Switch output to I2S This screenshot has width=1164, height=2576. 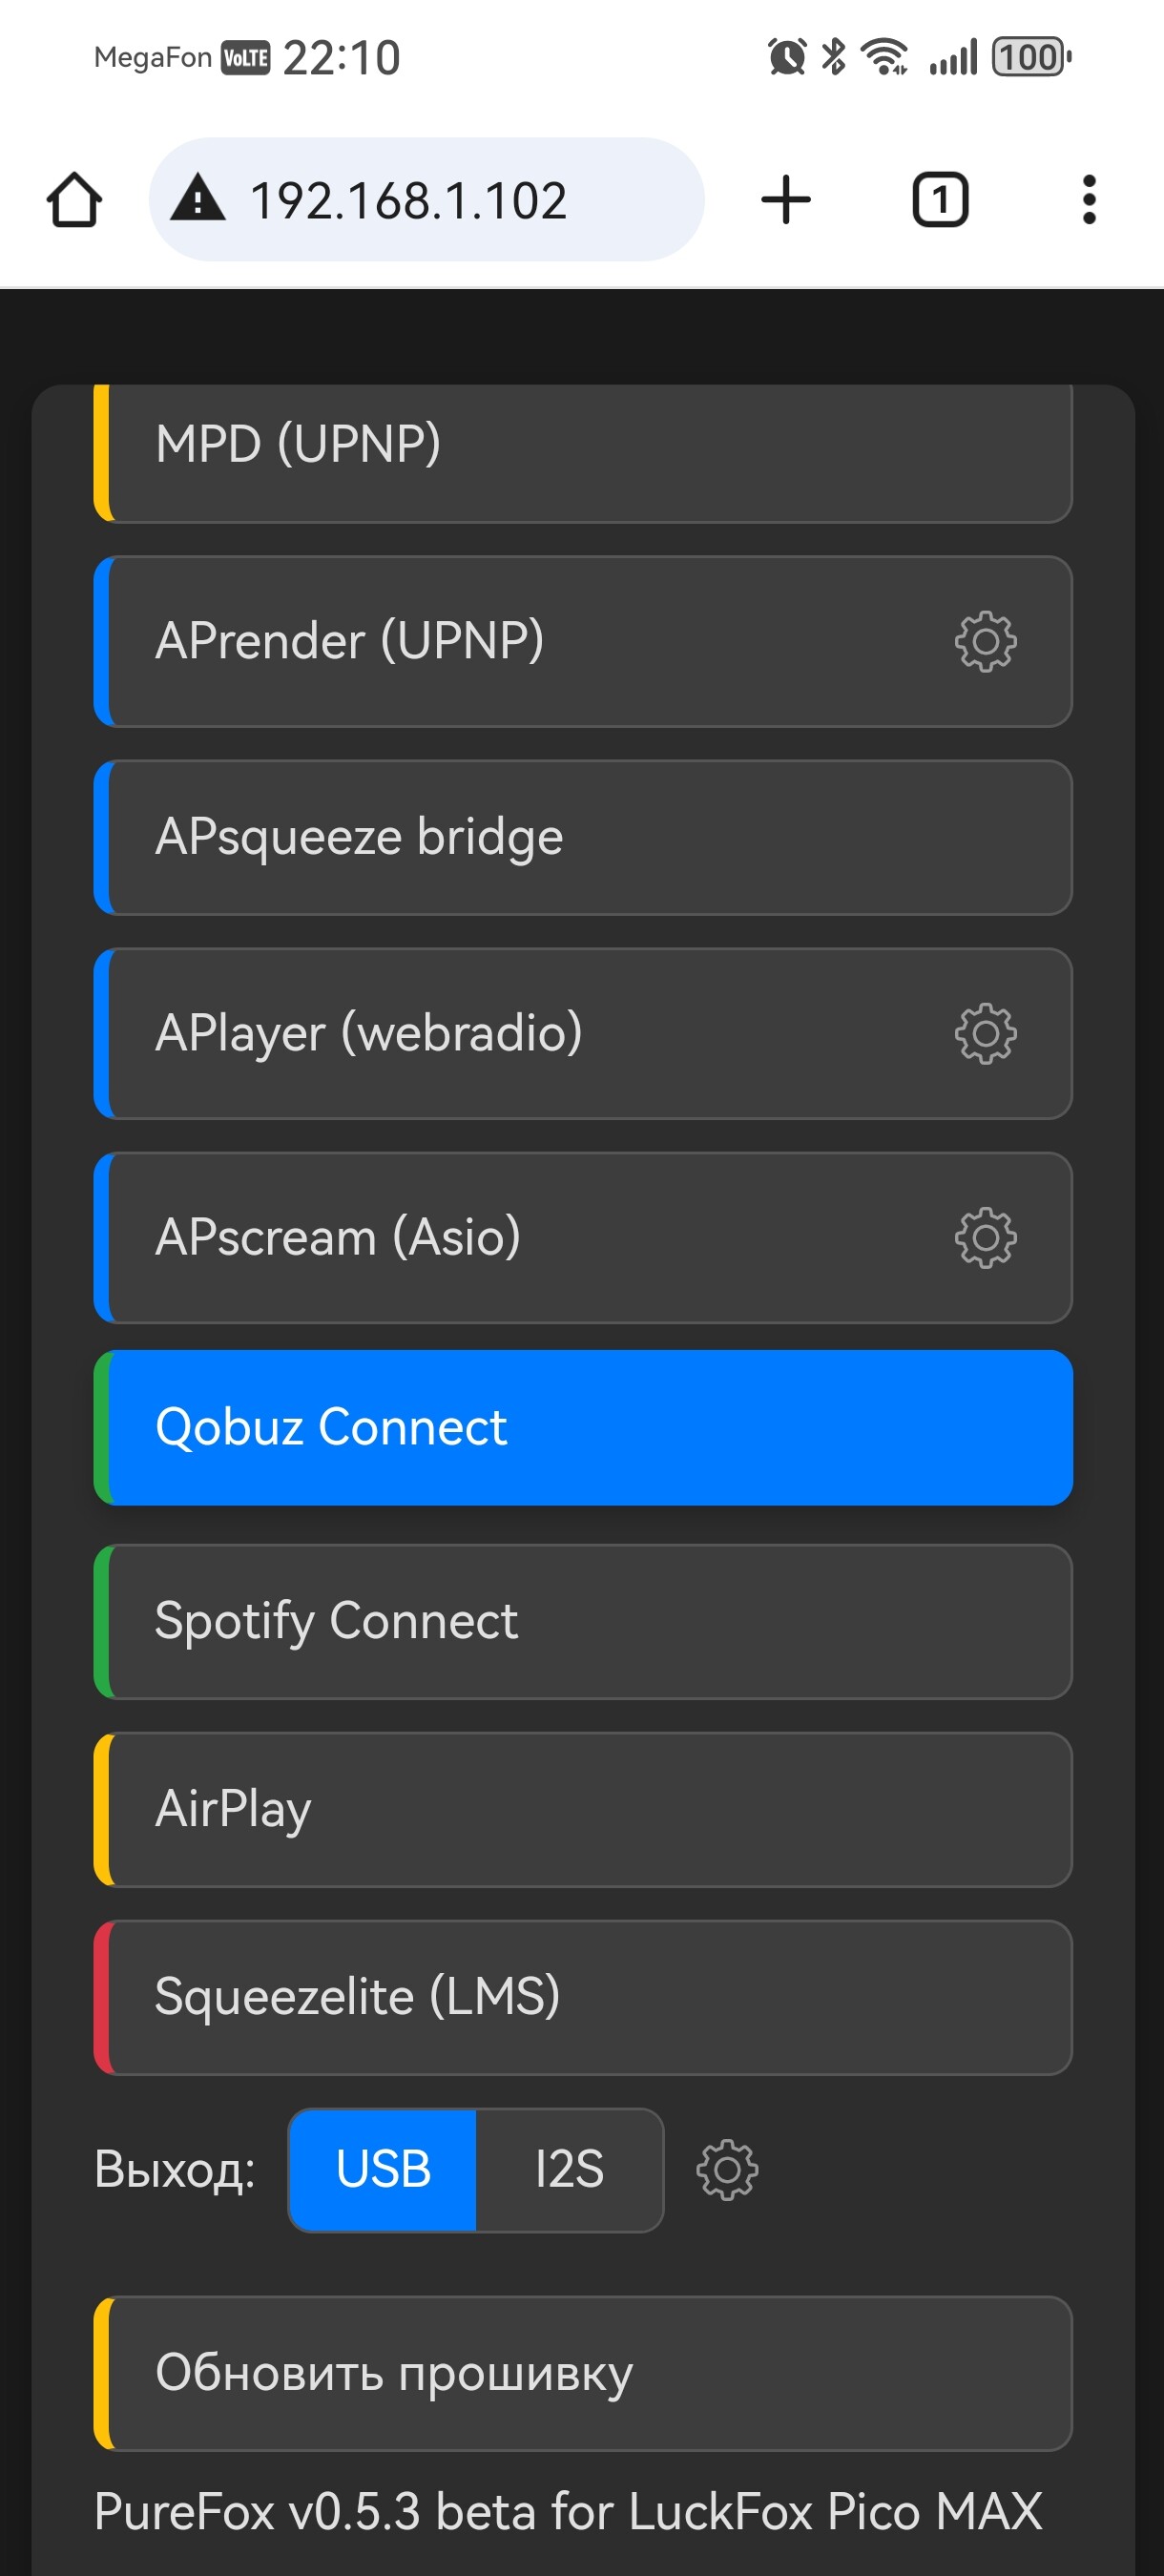[569, 2169]
